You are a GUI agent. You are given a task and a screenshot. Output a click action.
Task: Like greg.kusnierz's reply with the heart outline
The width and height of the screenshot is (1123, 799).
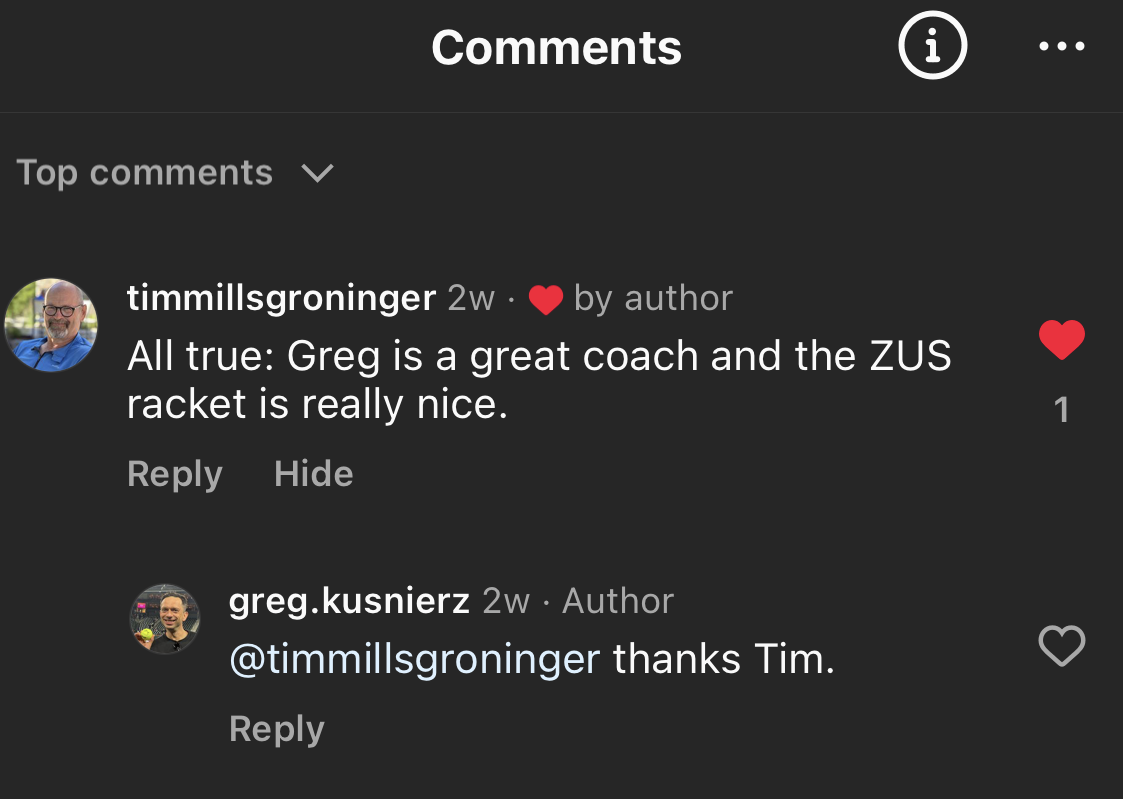click(x=1061, y=646)
